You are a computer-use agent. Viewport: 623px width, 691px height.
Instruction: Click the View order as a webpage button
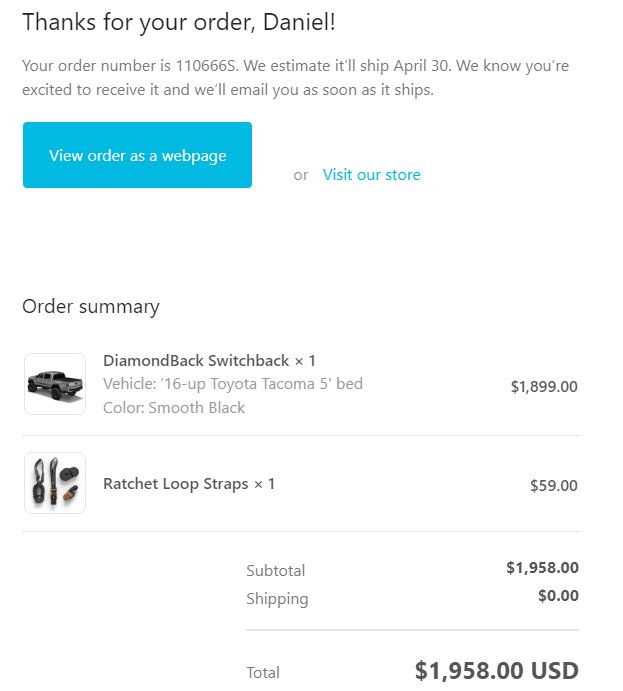coord(137,155)
